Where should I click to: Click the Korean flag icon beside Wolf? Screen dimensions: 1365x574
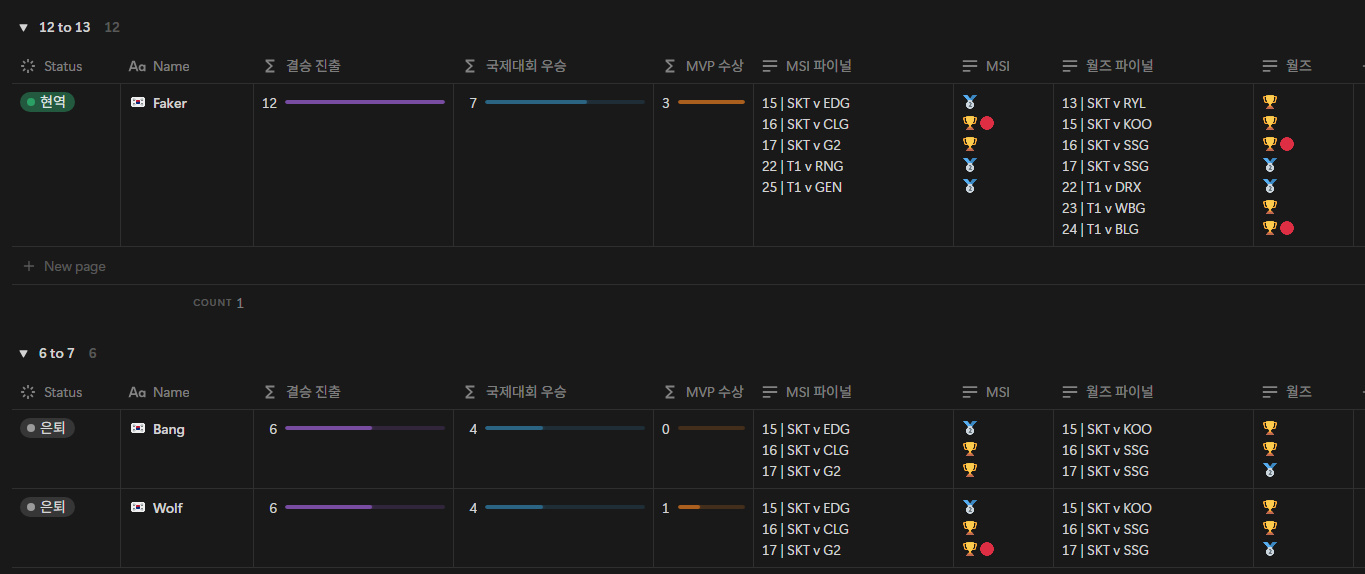pos(138,508)
